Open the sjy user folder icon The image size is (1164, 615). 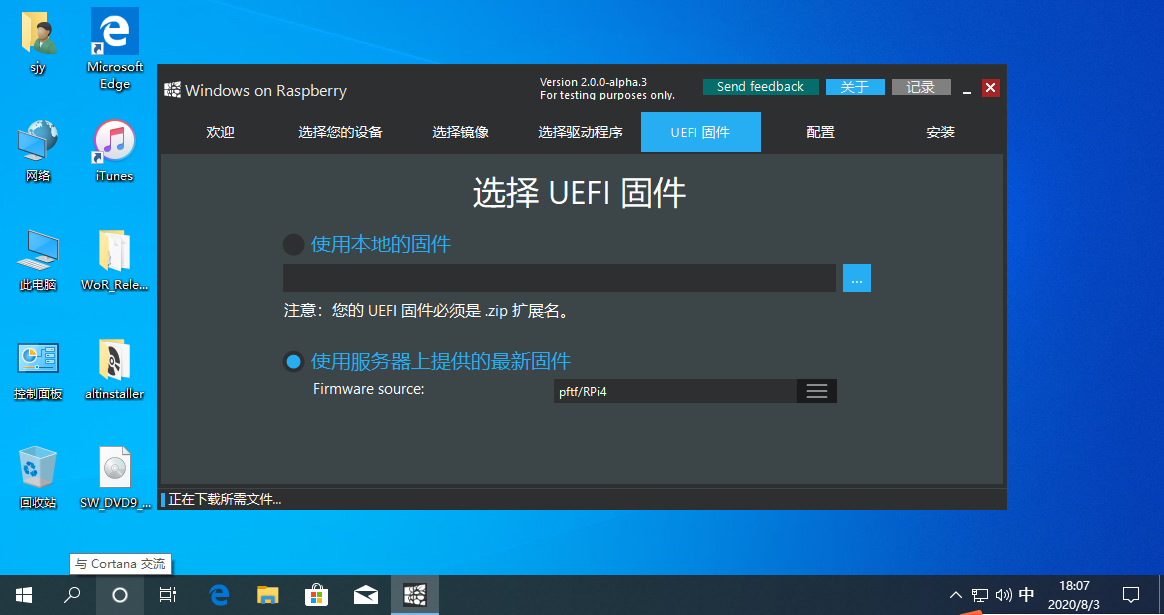coord(38,42)
